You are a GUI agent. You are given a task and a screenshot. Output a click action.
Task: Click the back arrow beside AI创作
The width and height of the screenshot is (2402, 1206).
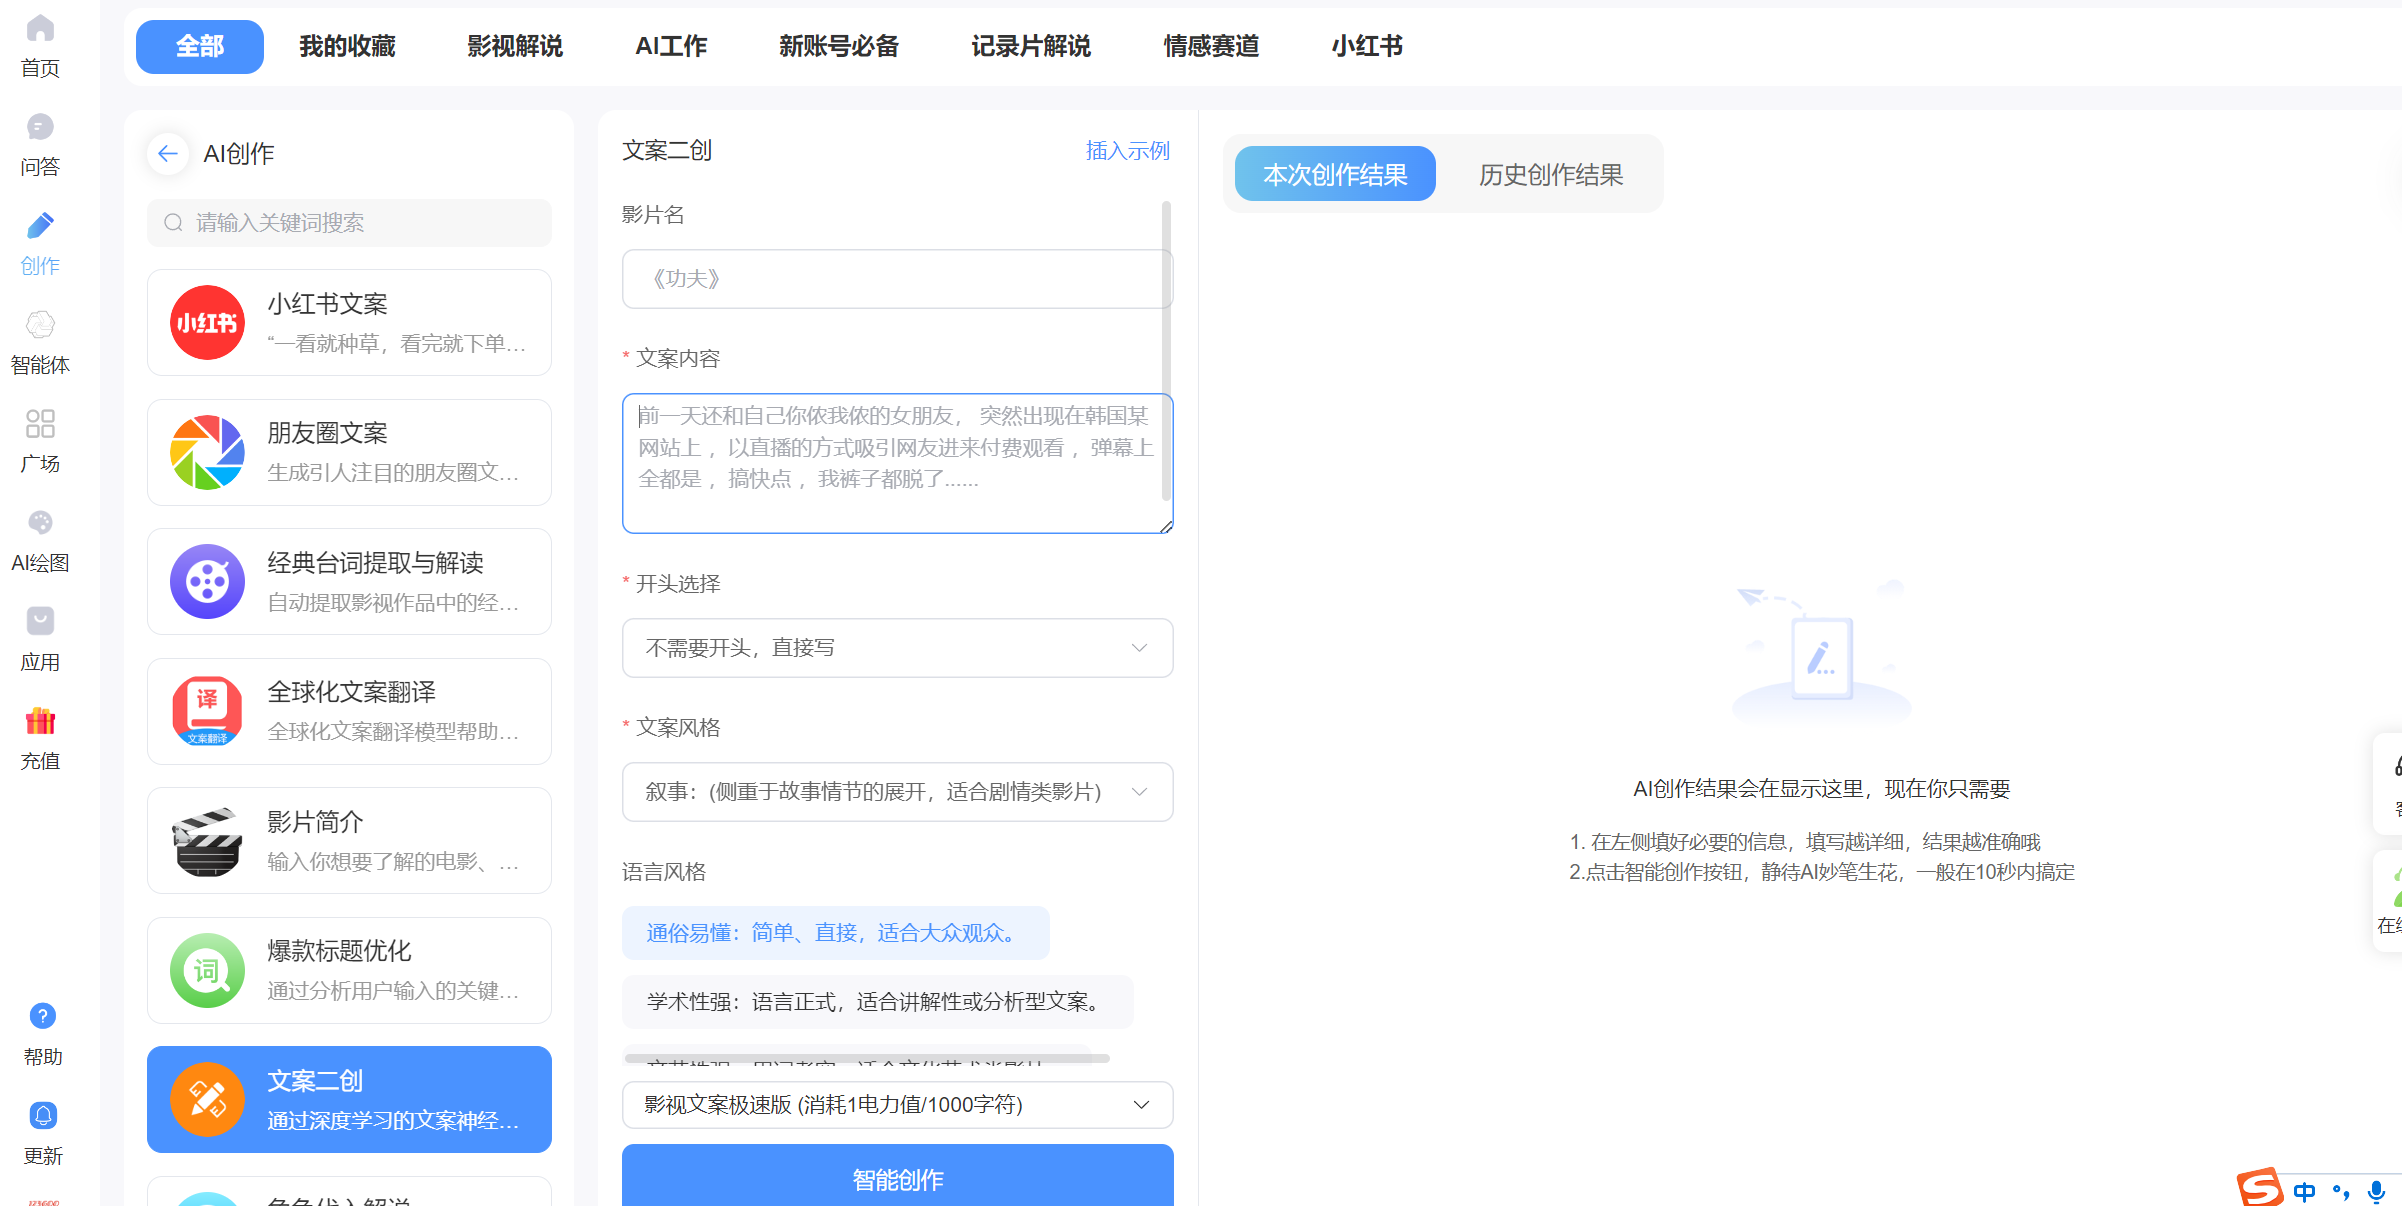click(x=168, y=154)
